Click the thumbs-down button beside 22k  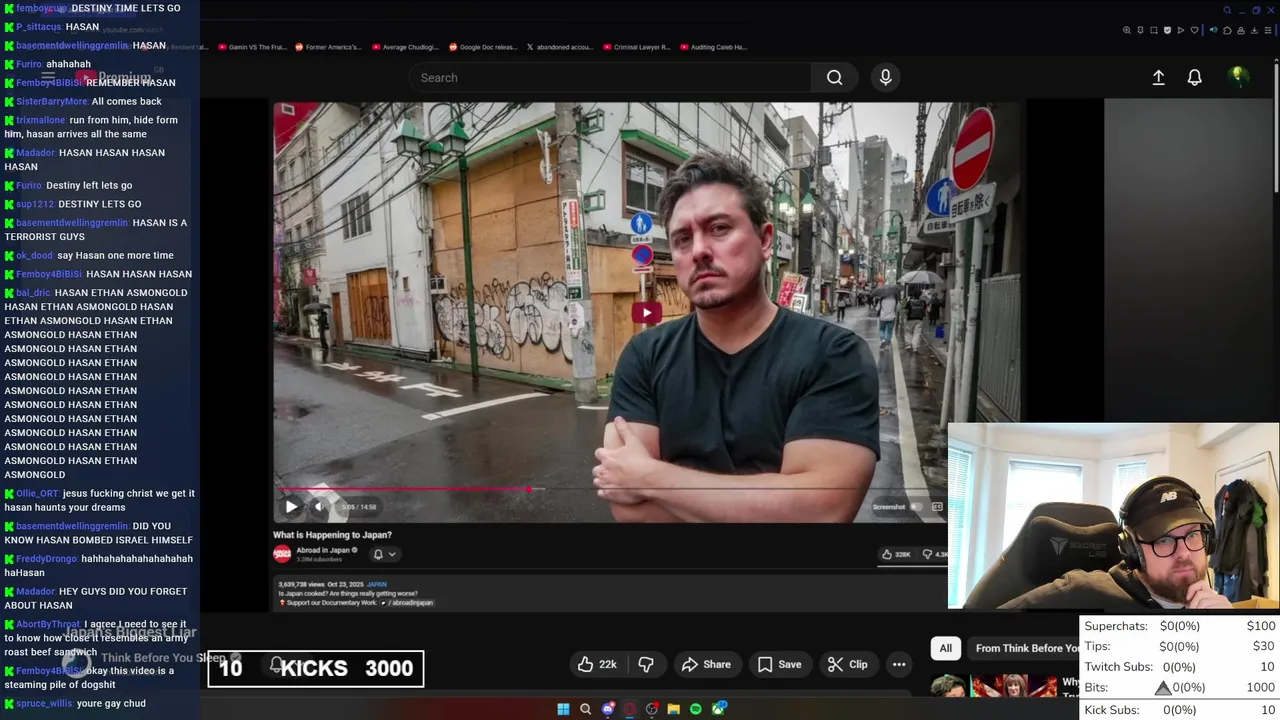coord(646,664)
